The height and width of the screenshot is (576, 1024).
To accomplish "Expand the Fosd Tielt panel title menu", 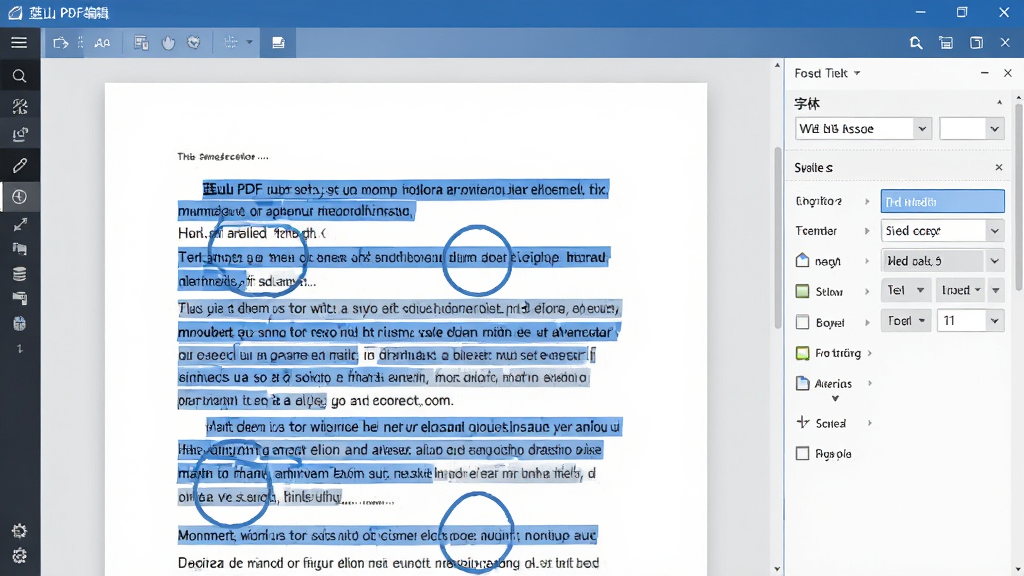I will click(x=857, y=73).
